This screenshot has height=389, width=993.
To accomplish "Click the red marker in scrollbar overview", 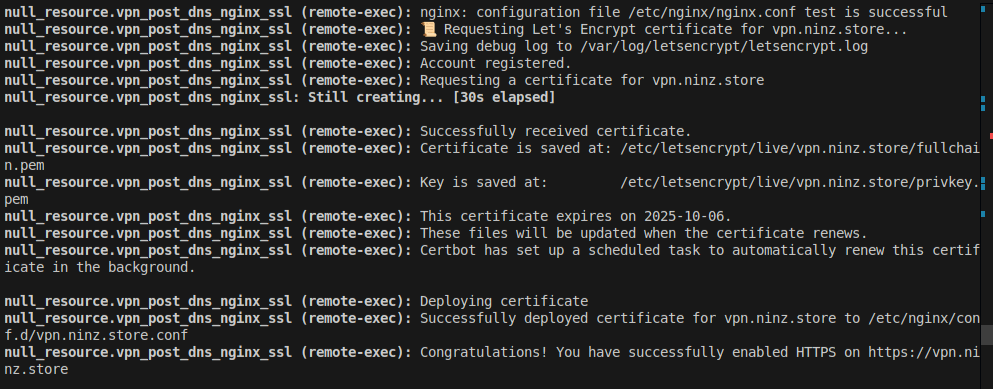I will tap(991, 136).
